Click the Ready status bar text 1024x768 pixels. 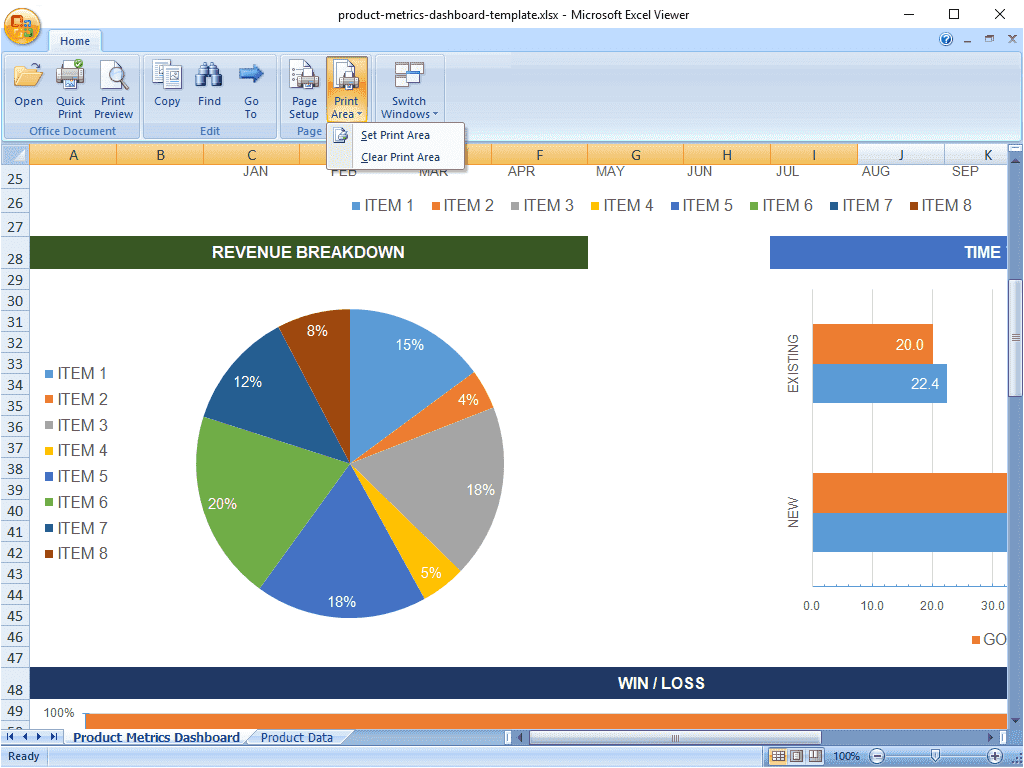[24, 756]
